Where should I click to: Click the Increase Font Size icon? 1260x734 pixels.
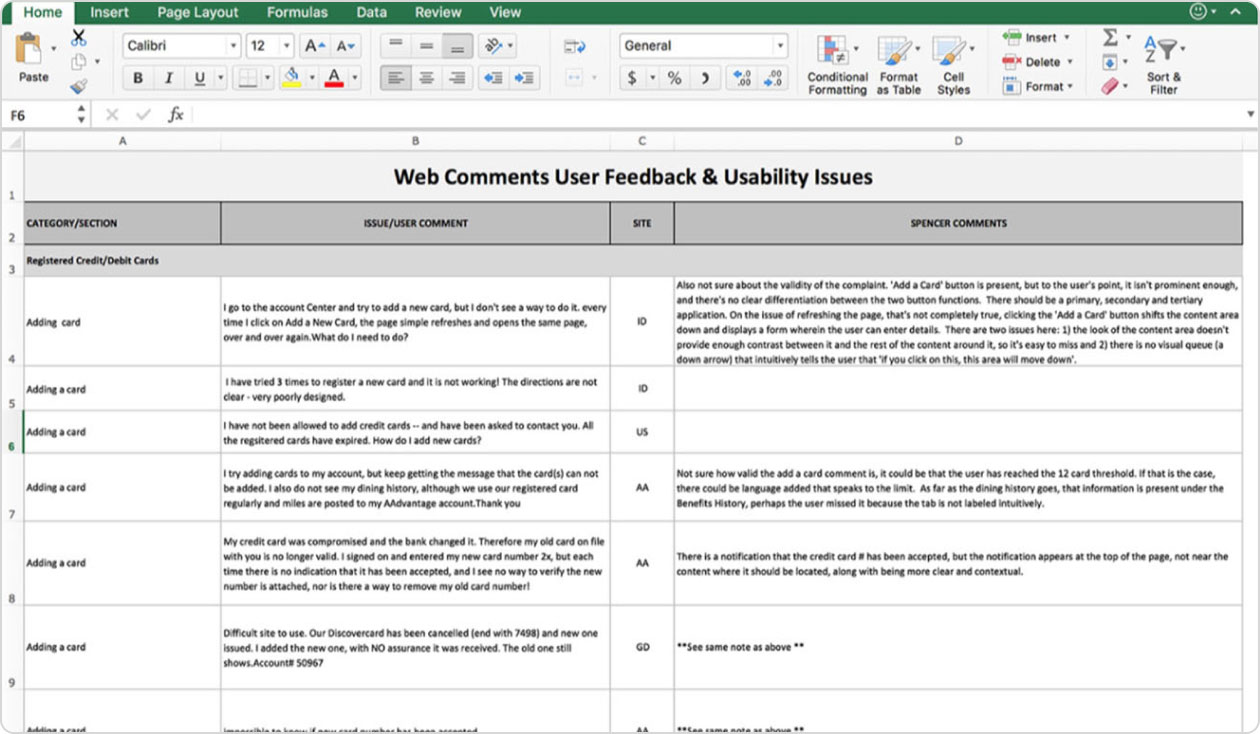(314, 46)
